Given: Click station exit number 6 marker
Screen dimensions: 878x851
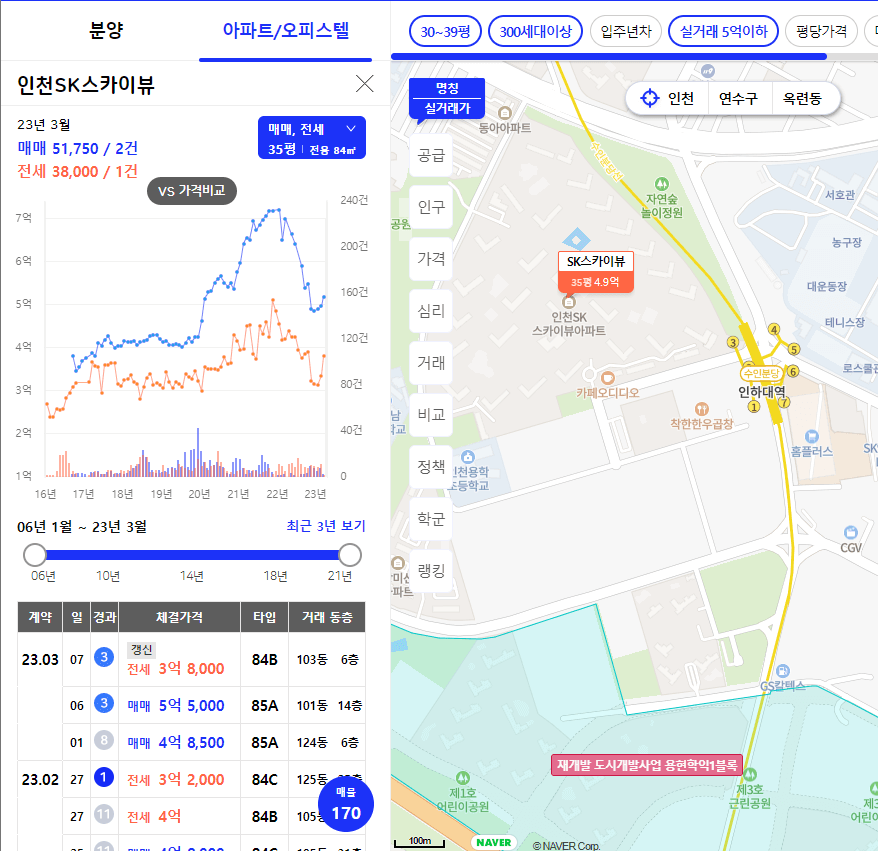Looking at the screenshot, I should [x=792, y=371].
